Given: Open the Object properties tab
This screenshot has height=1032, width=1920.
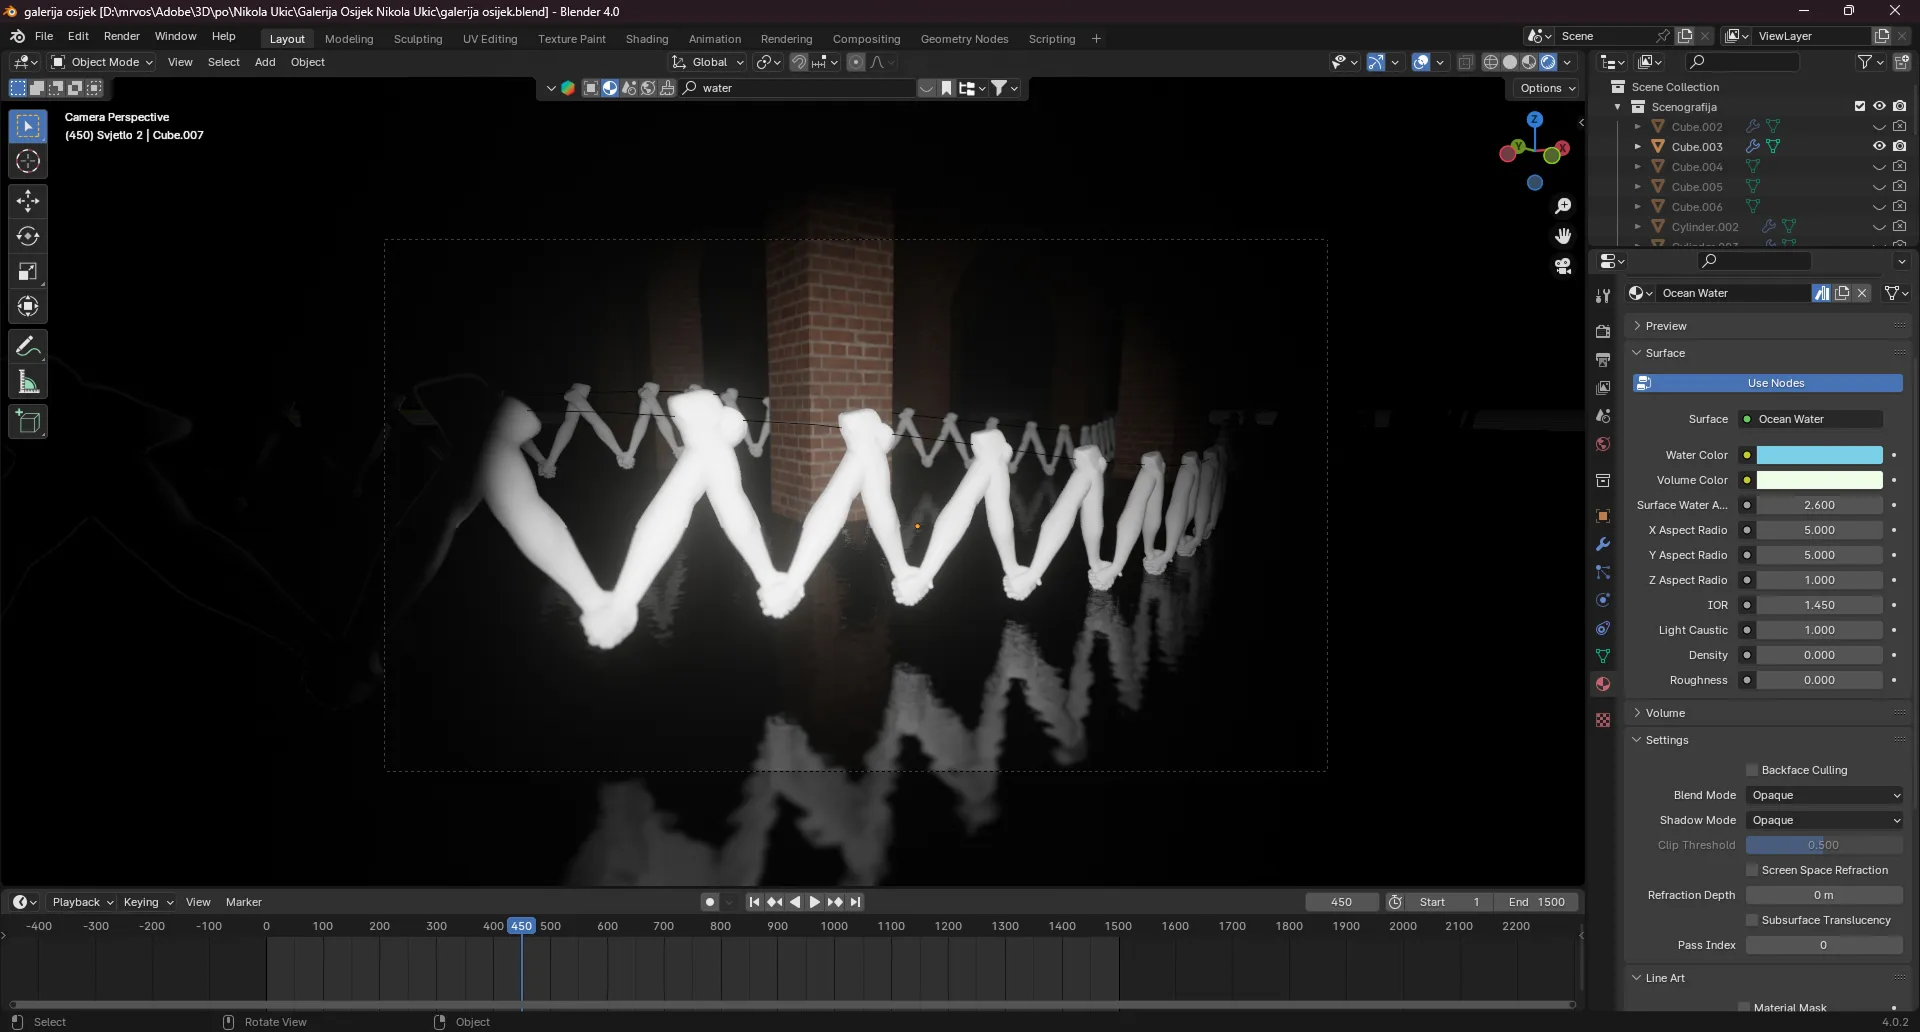Looking at the screenshot, I should pyautogui.click(x=1603, y=516).
